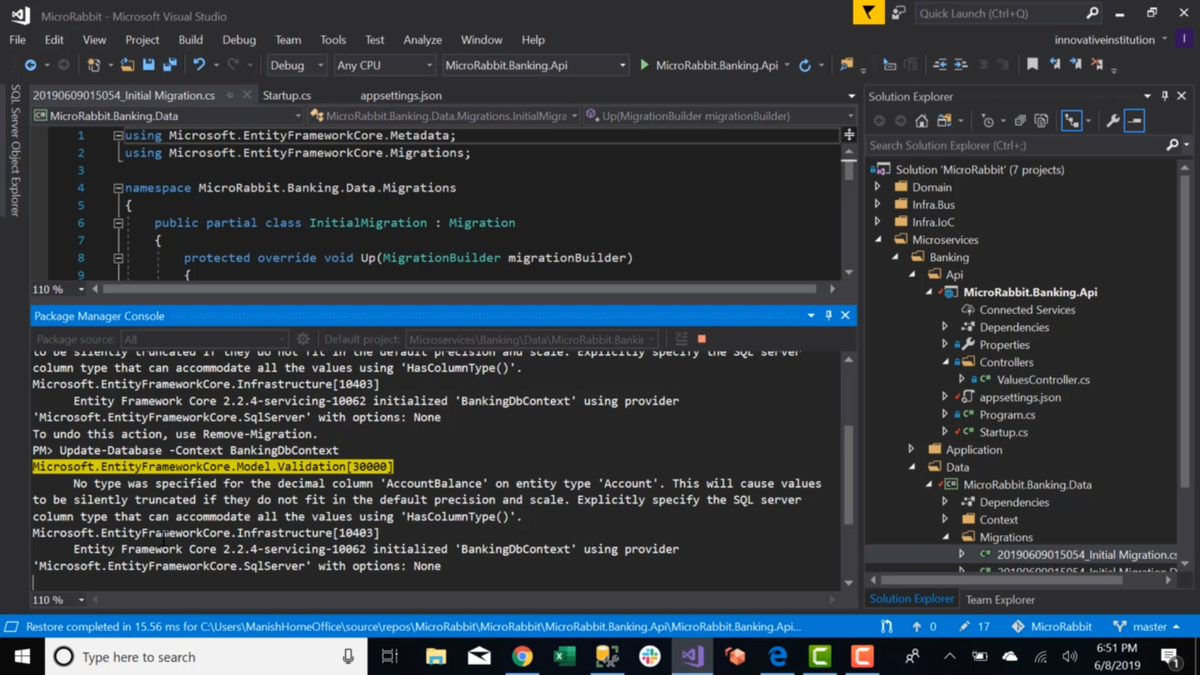Expand the Infra.Bus folder
Viewport: 1200px width, 675px height.
click(878, 205)
